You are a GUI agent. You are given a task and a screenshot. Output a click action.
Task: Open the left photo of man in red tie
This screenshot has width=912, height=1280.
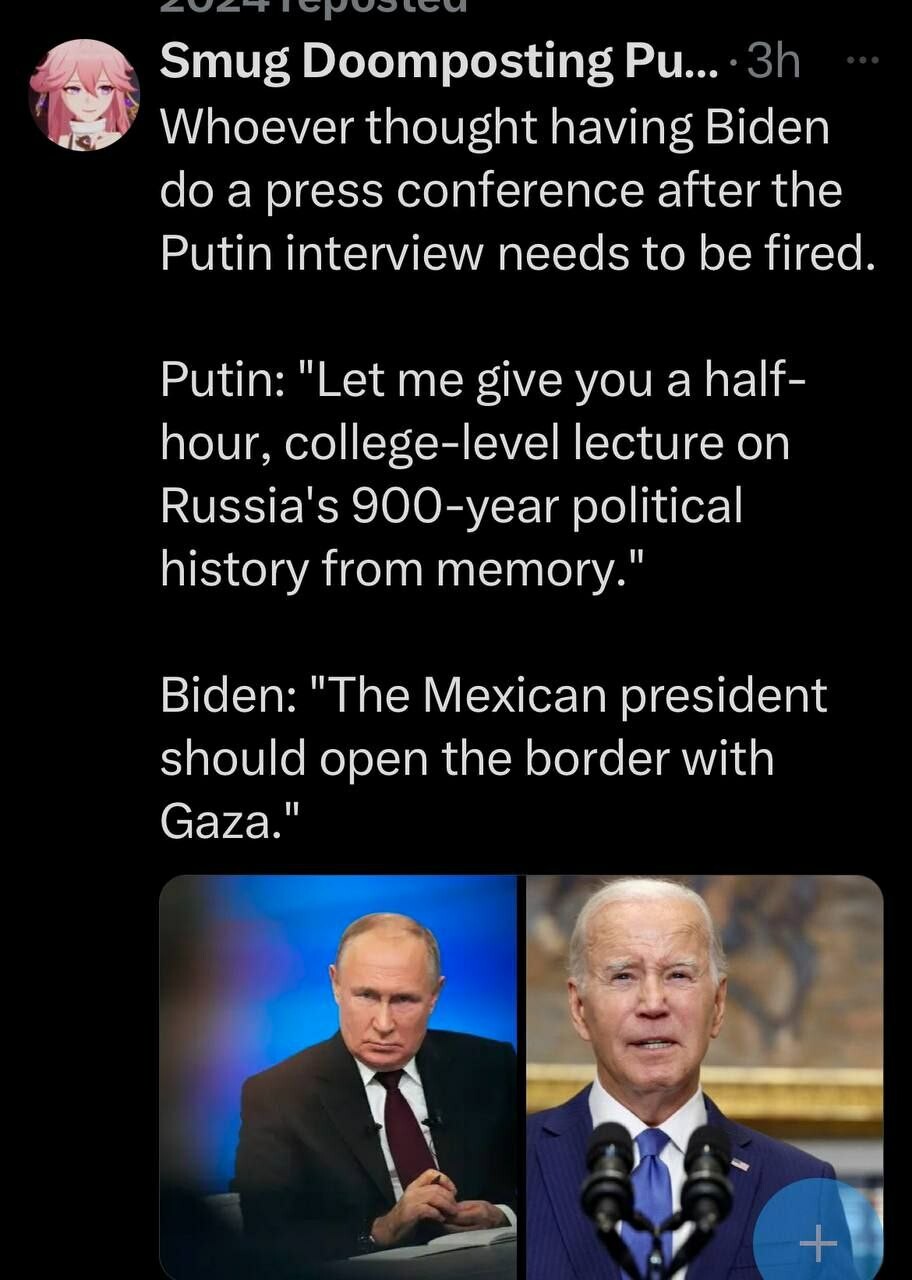338,1078
